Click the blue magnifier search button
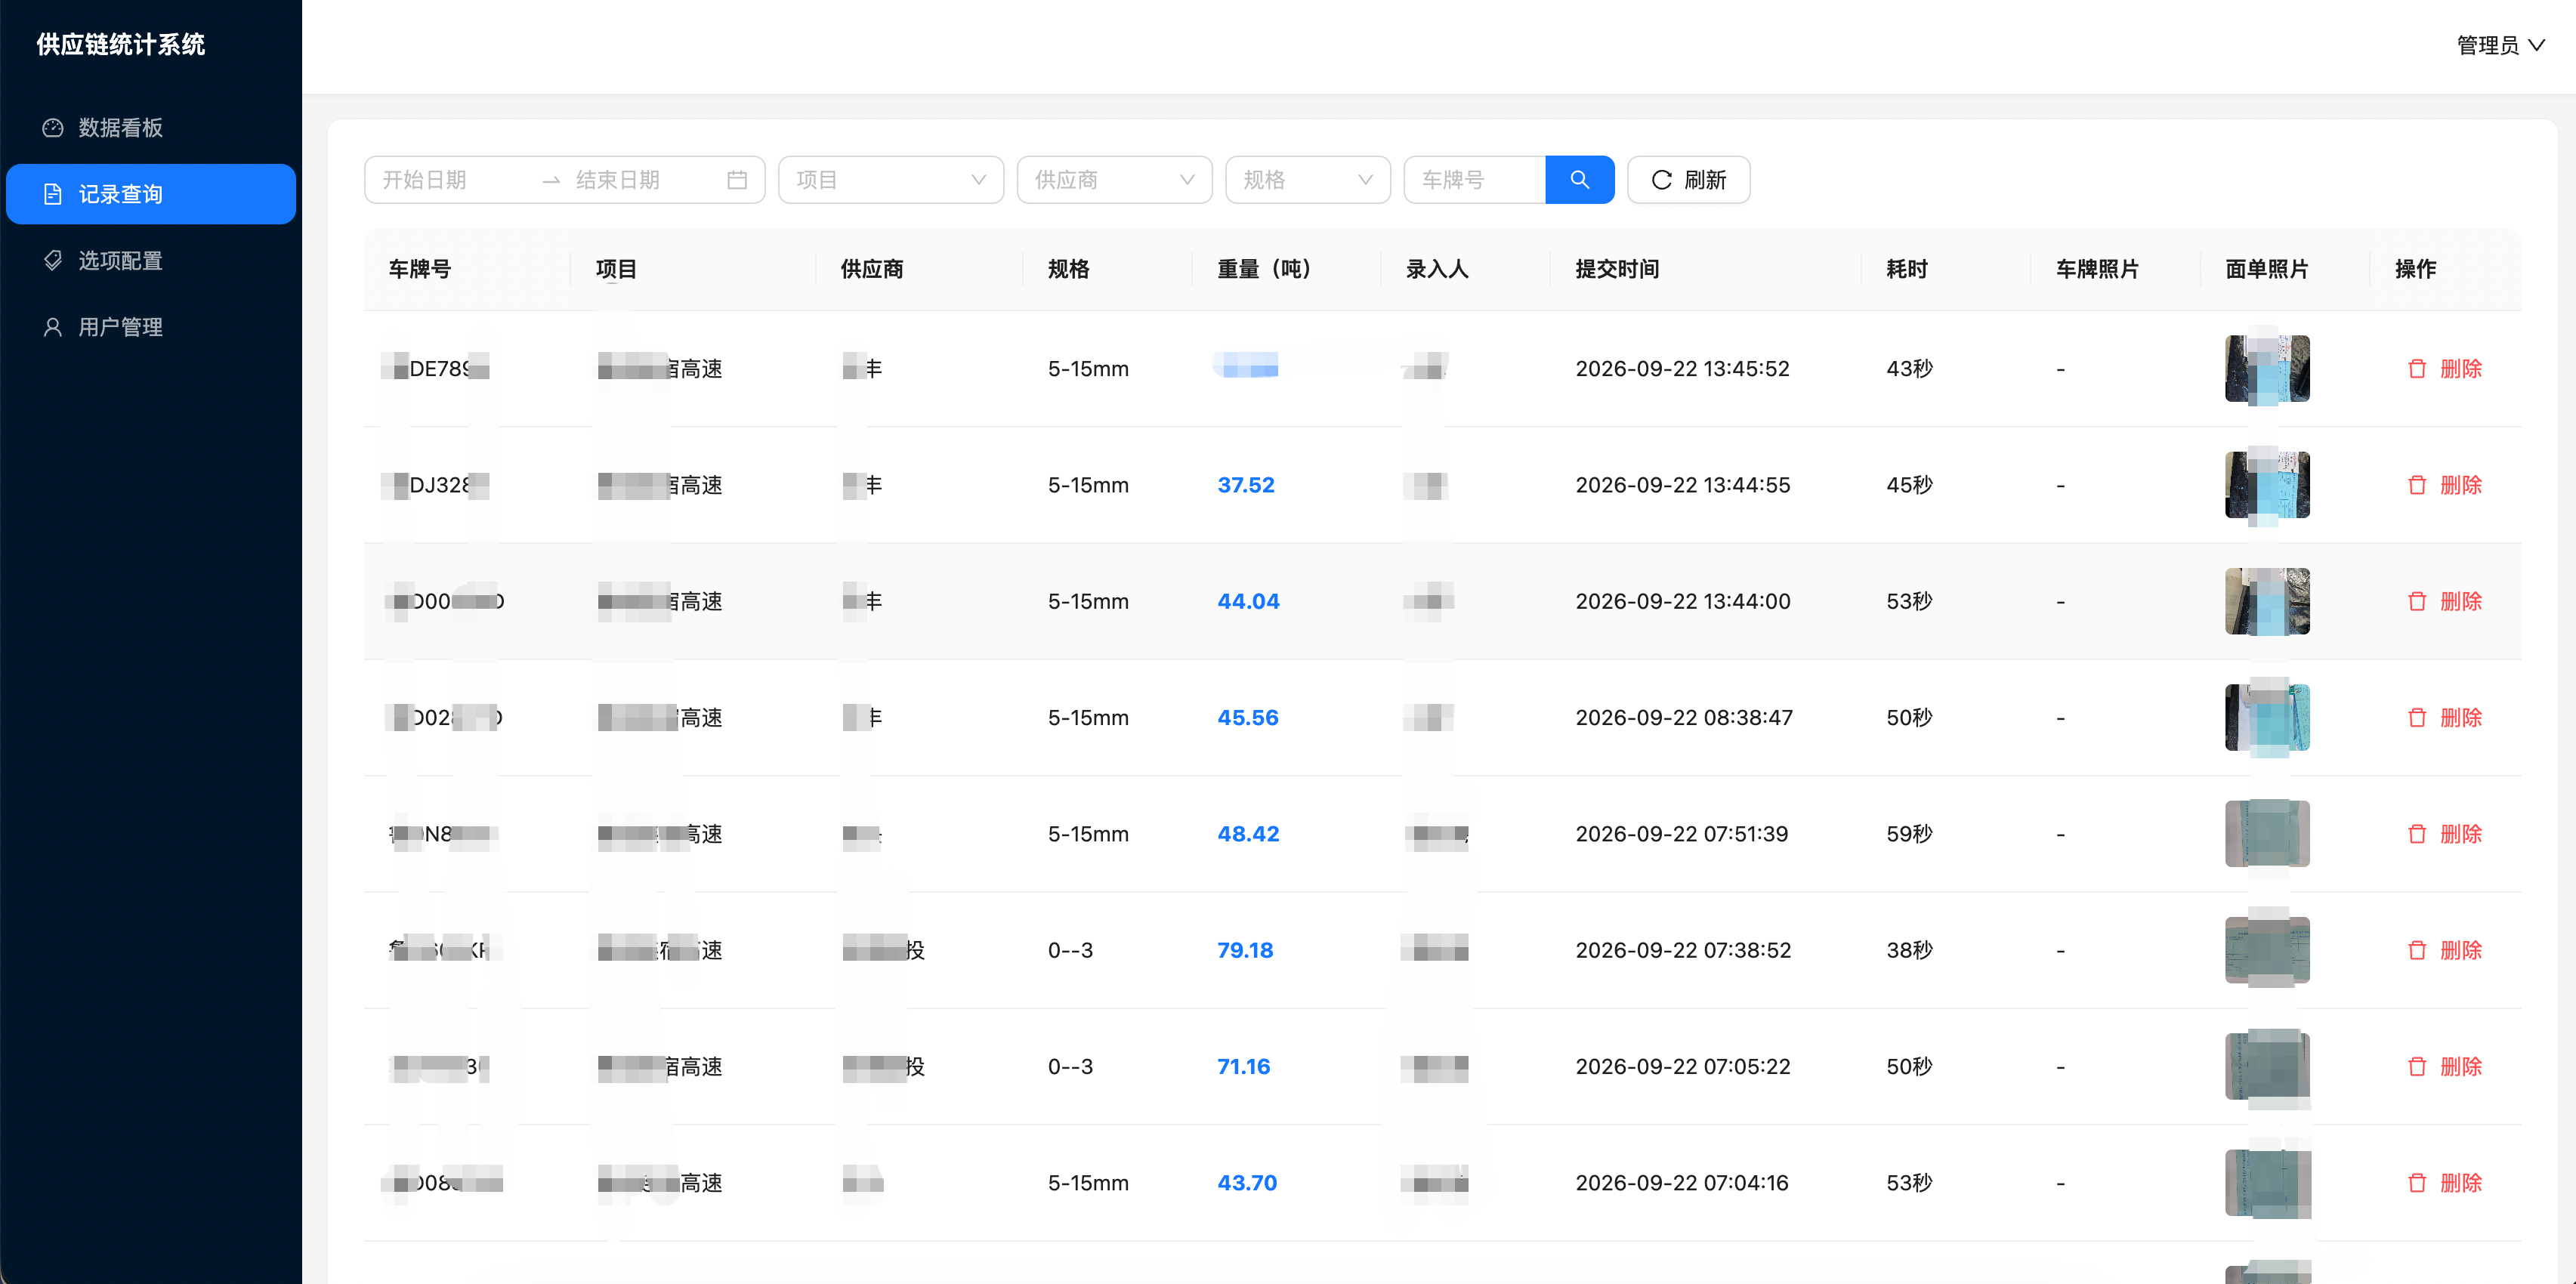The width and height of the screenshot is (2576, 1284). point(1579,180)
